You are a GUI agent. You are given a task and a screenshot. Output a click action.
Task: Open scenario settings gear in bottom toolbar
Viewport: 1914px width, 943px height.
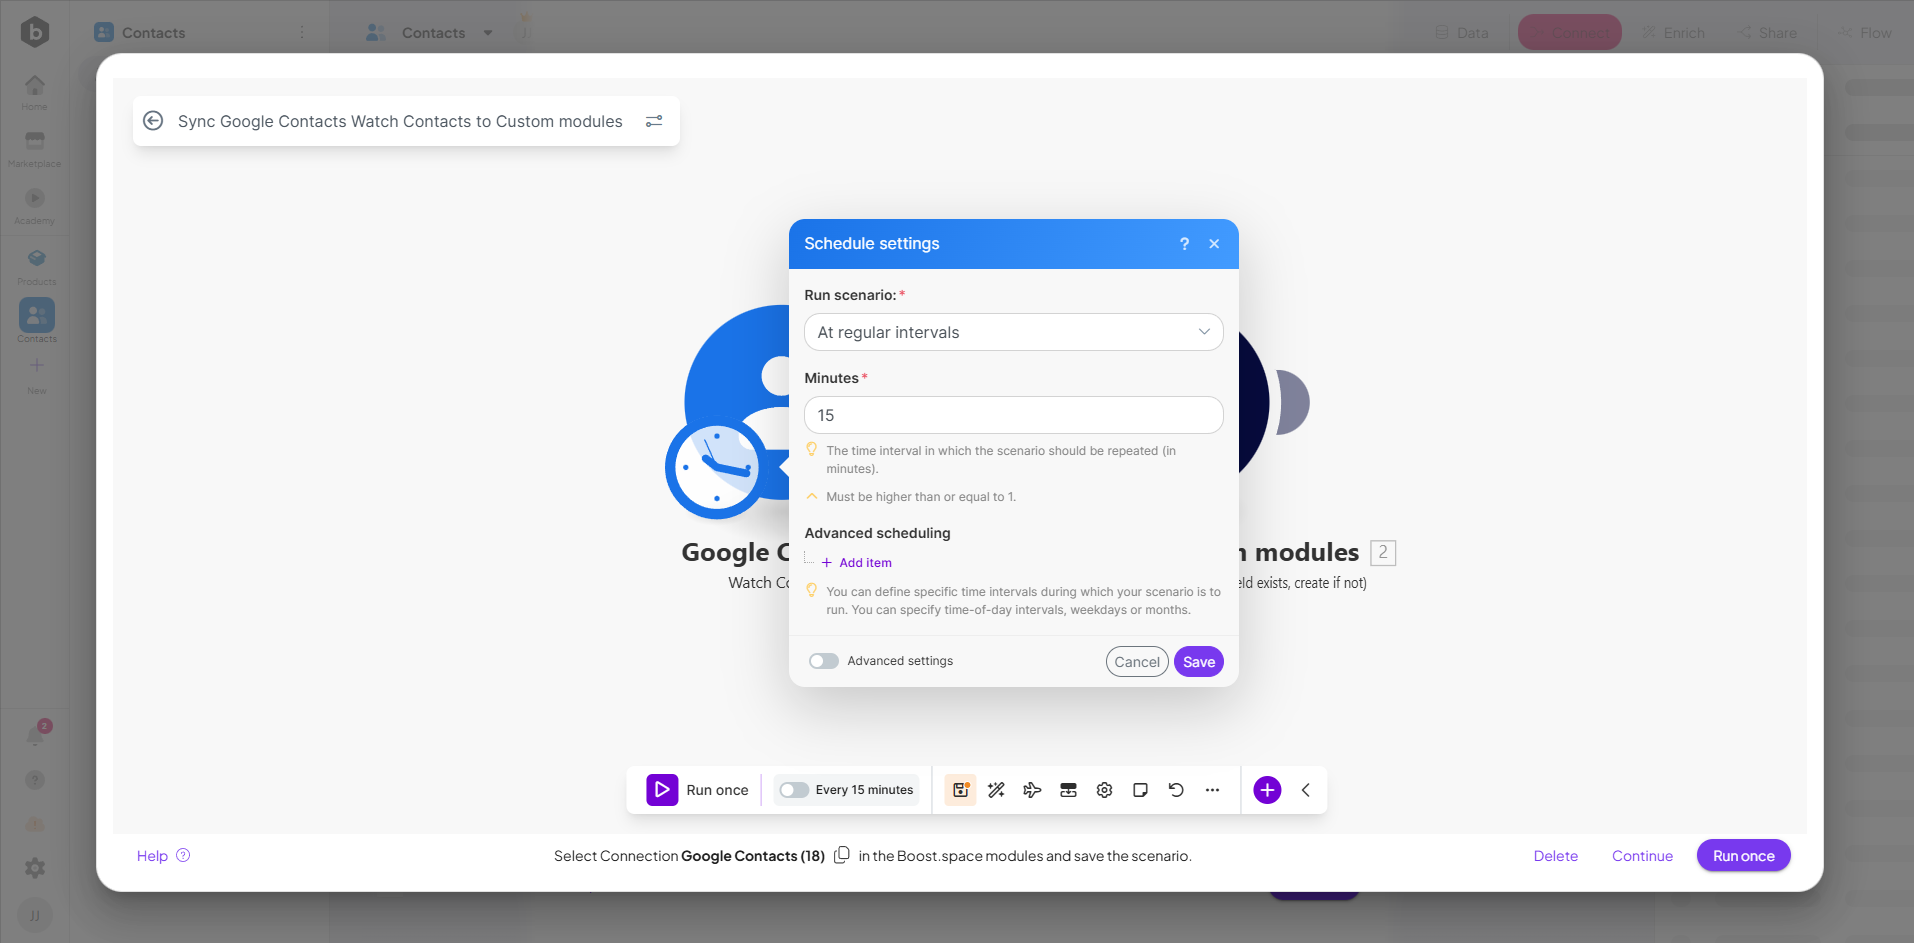click(x=1104, y=790)
